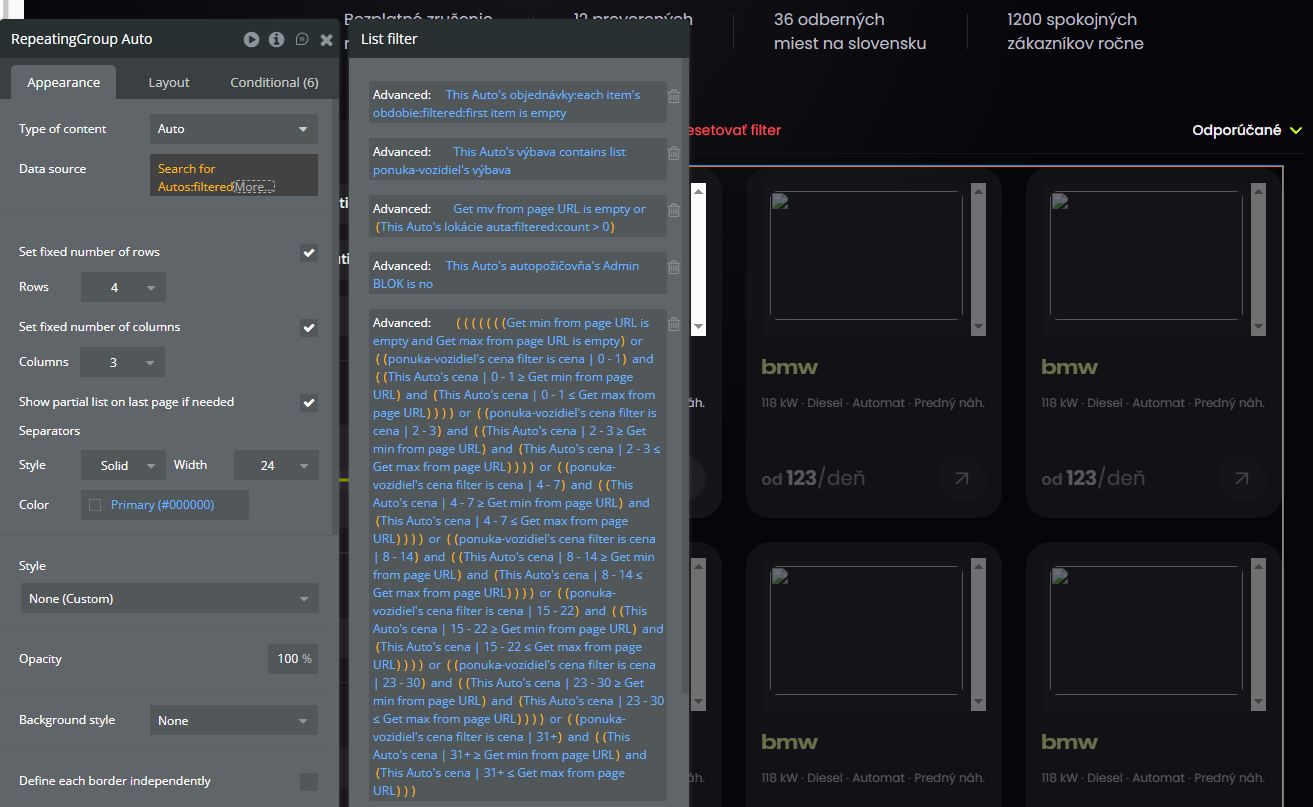1313x807 pixels.
Task: Open the Rows dropdown set to 4
Action: pyautogui.click(x=123, y=287)
